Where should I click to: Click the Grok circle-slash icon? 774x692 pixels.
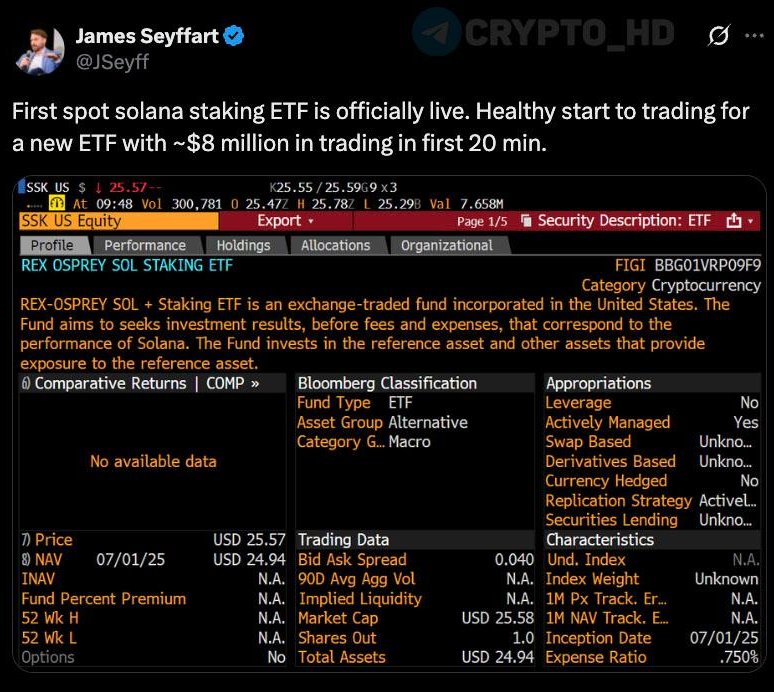point(718,36)
